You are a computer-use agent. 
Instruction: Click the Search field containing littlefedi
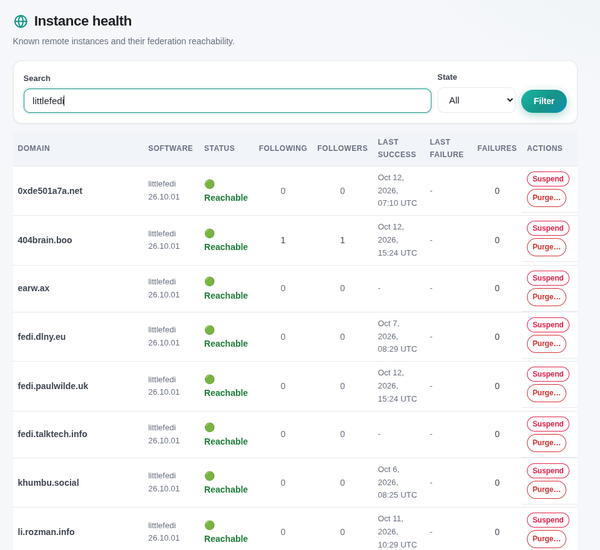227,101
